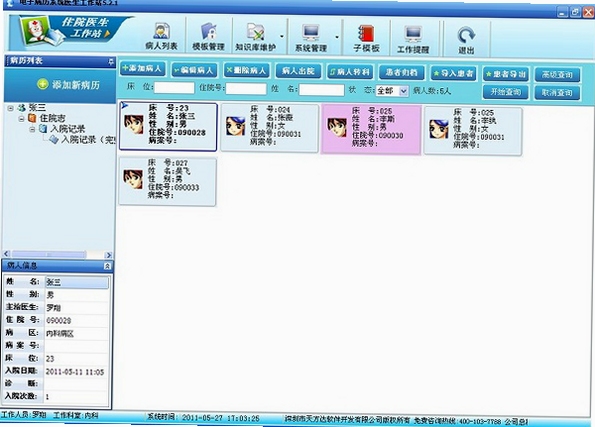Open the 知识库维护 dropdown arrow

tap(282, 37)
